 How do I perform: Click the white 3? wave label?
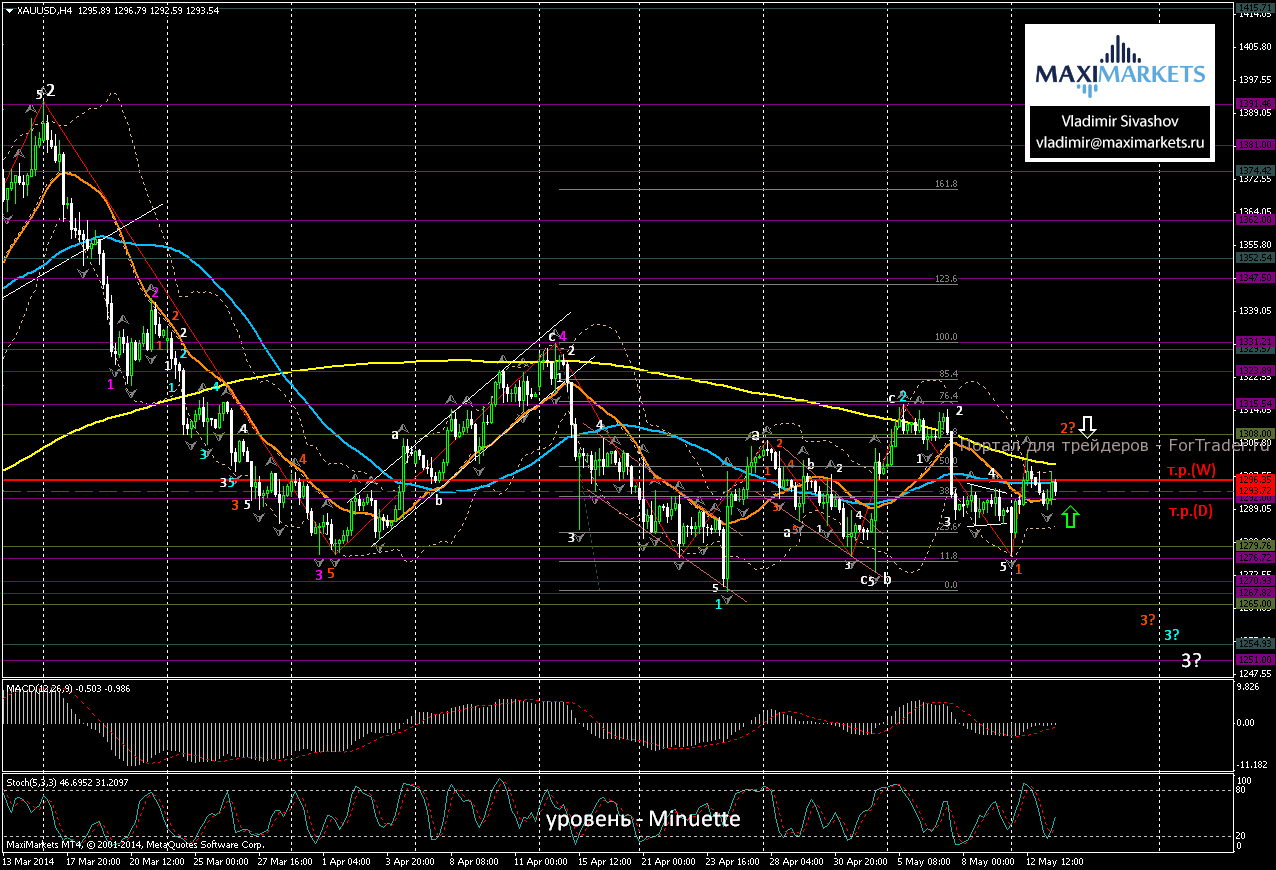point(1190,660)
